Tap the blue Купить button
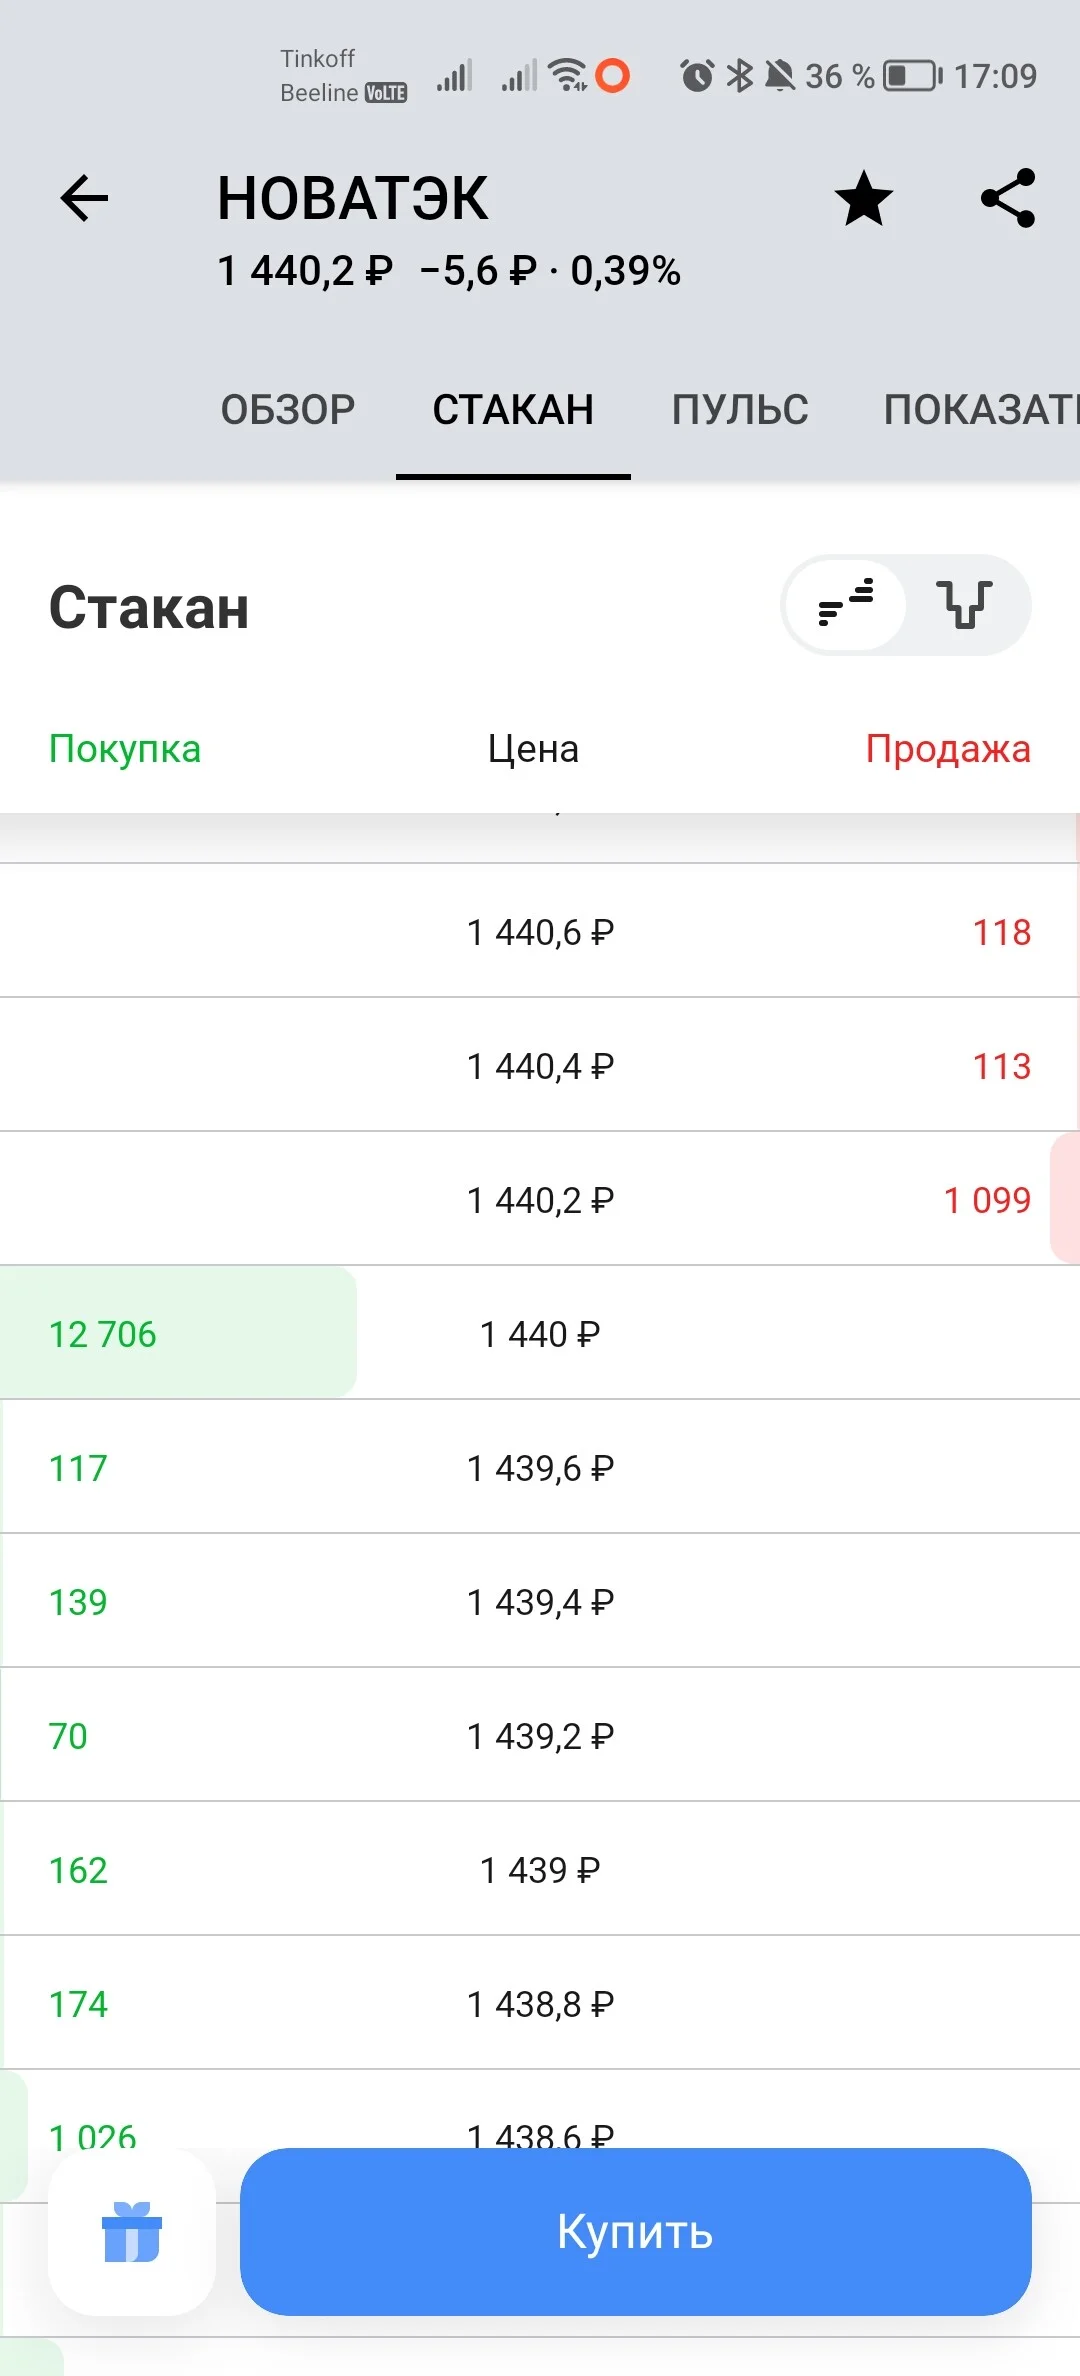The width and height of the screenshot is (1080, 2376). 636,2232
